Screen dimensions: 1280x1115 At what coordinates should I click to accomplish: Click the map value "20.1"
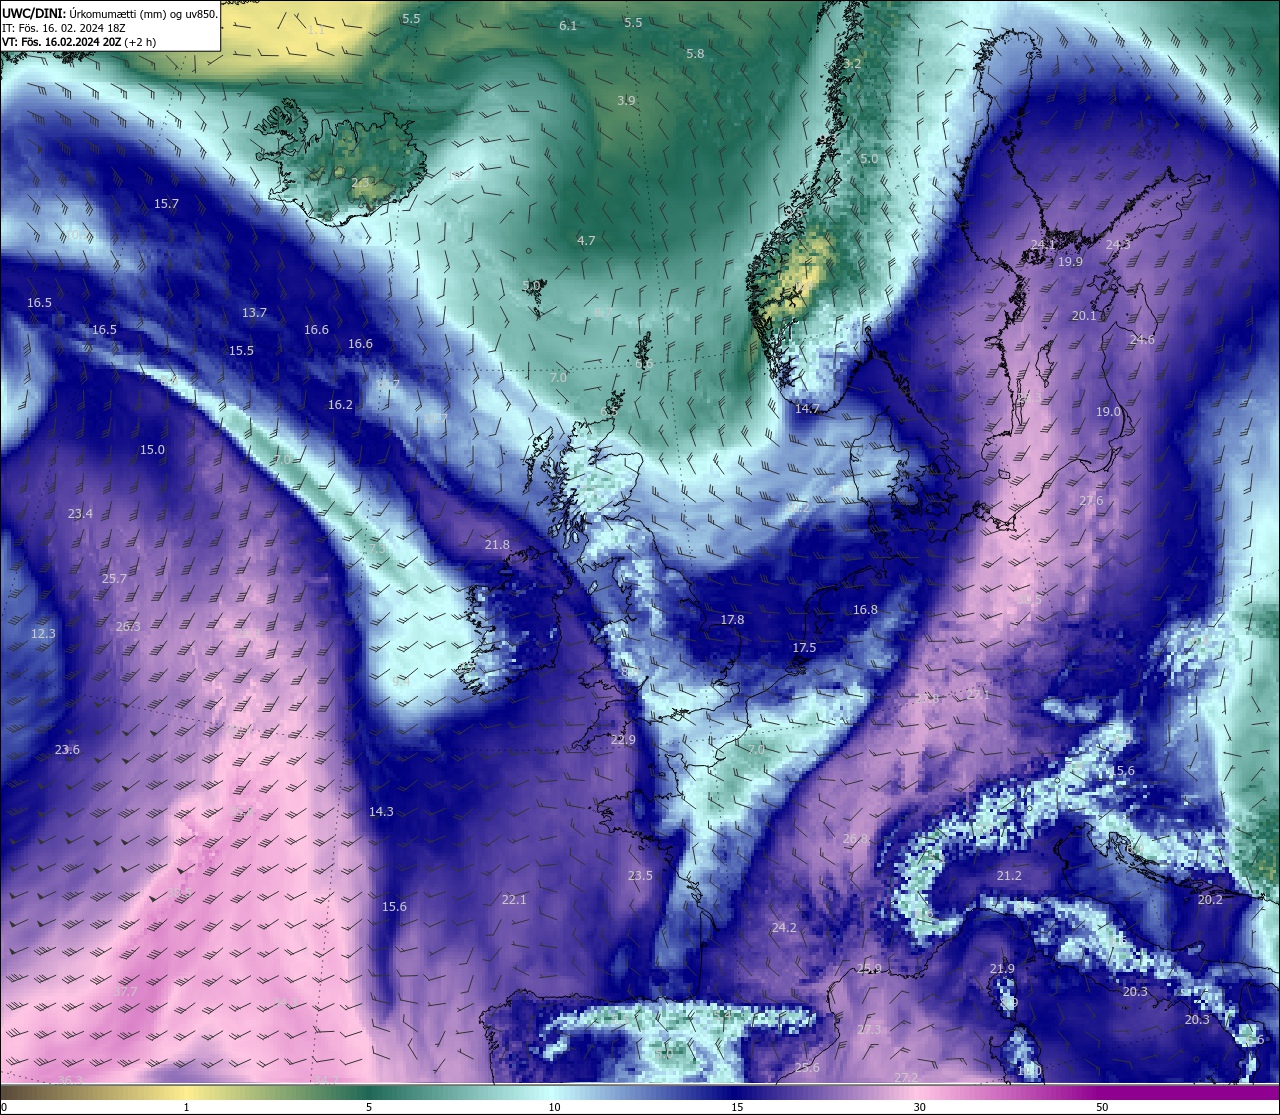click(x=1084, y=316)
